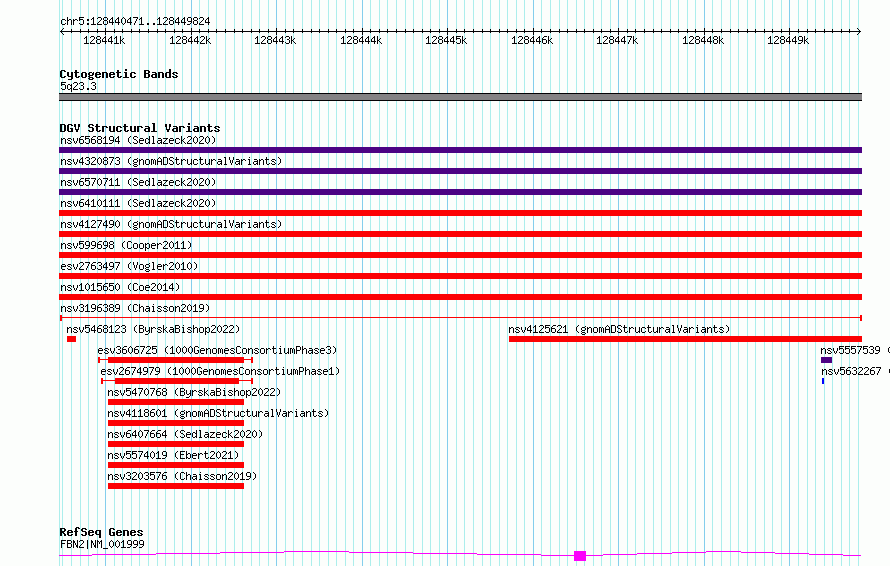Open nsv4320873 (gnomADStructuralVariants) label
The image size is (890, 566).
171,161
